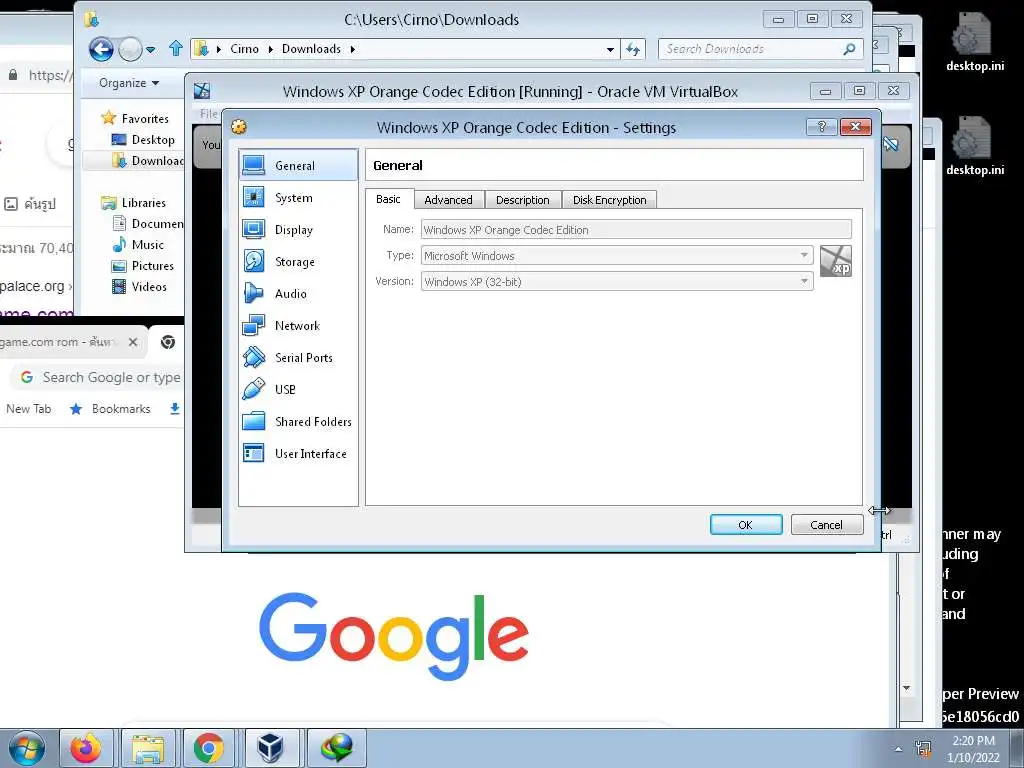Screen dimensions: 1024x768
Task: Open the USB settings category
Action: tap(298, 389)
